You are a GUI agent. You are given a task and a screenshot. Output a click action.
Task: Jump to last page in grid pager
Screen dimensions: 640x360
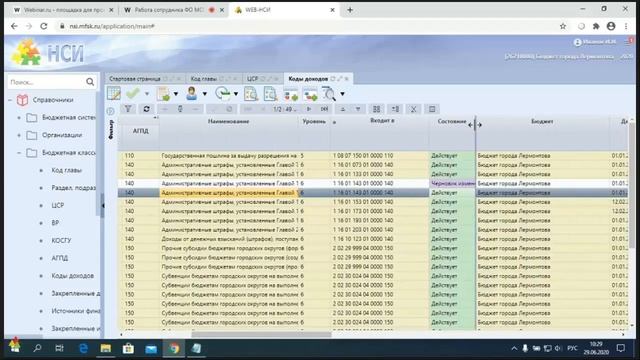[x=324, y=109]
